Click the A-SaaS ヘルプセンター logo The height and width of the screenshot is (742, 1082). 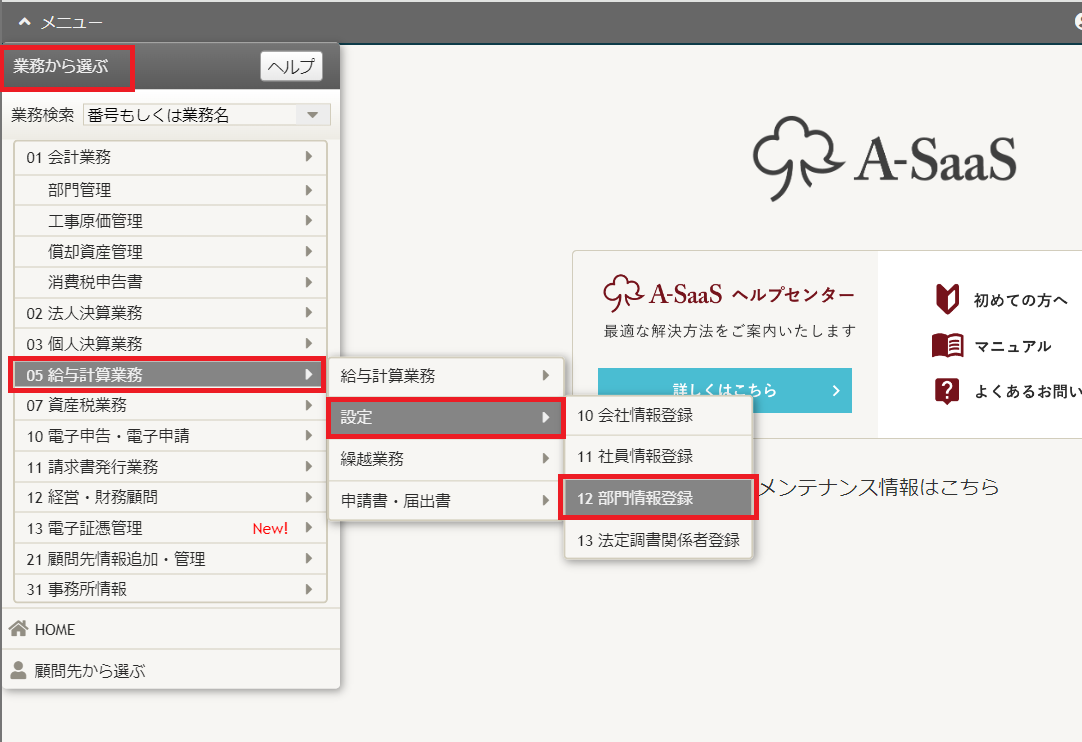729,293
